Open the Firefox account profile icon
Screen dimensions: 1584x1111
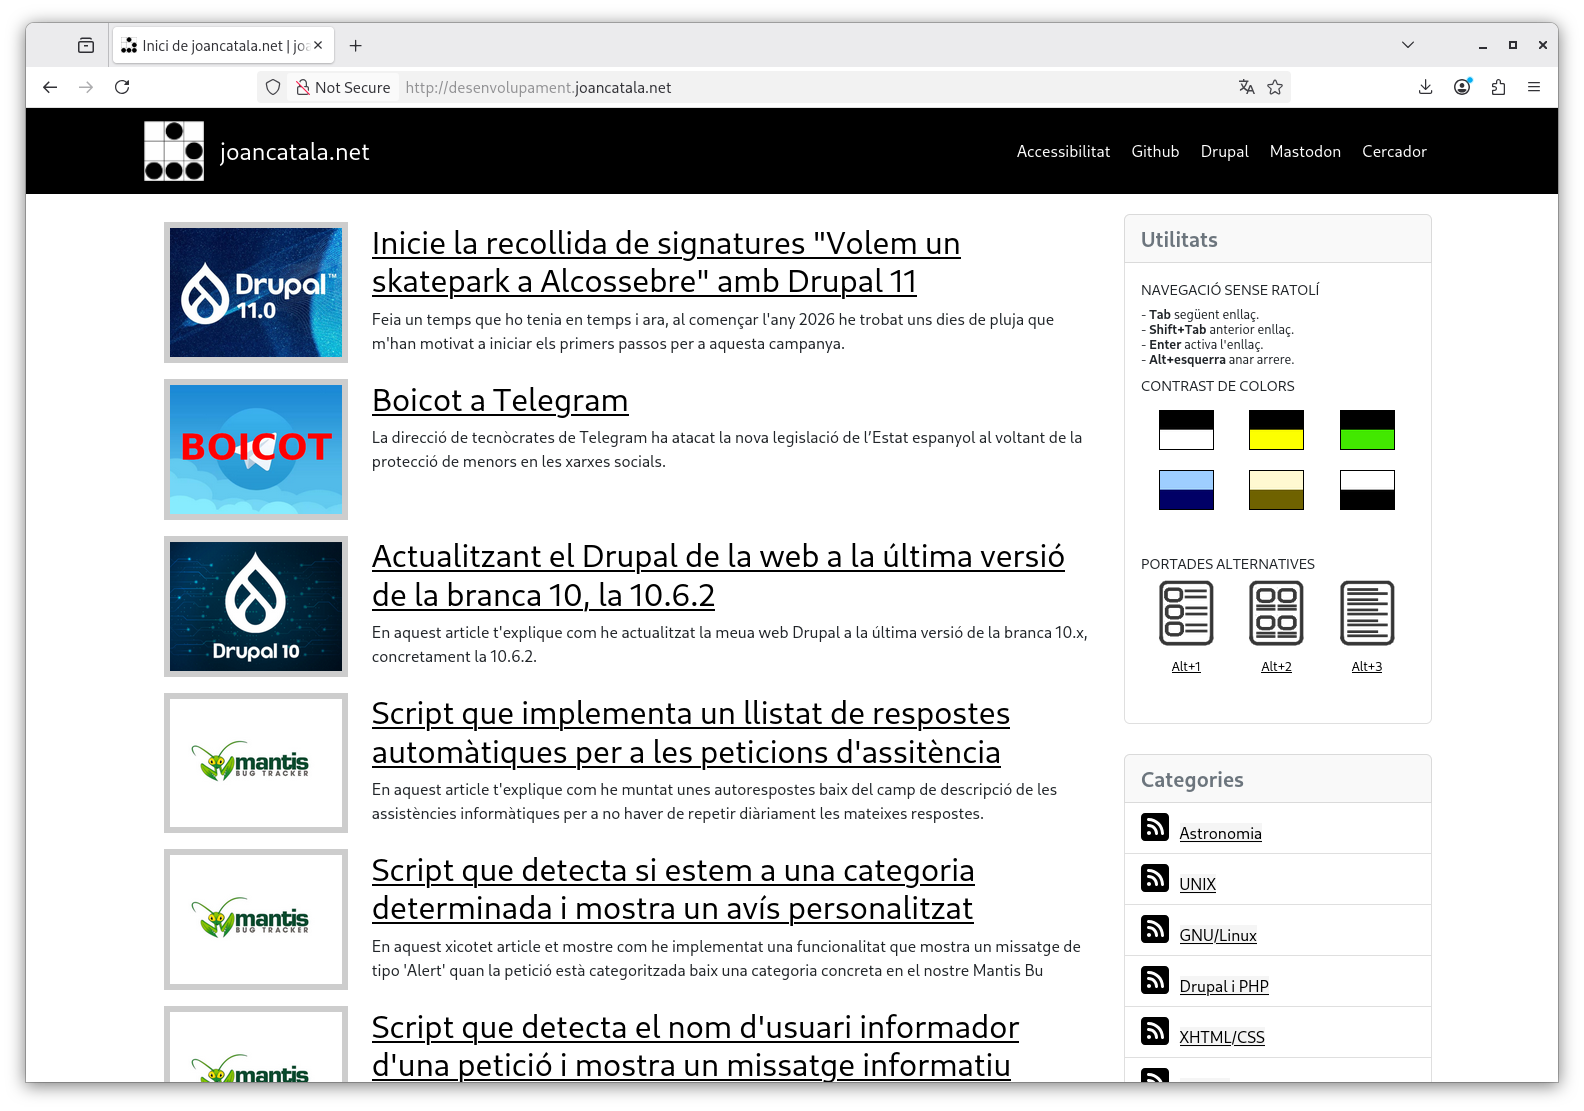pos(1462,87)
